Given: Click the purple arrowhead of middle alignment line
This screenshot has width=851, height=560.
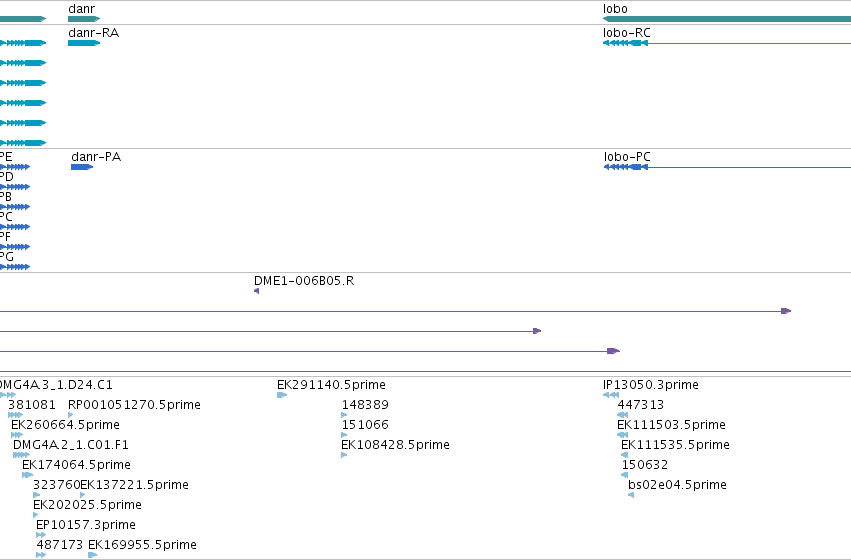Looking at the screenshot, I should 537,331.
